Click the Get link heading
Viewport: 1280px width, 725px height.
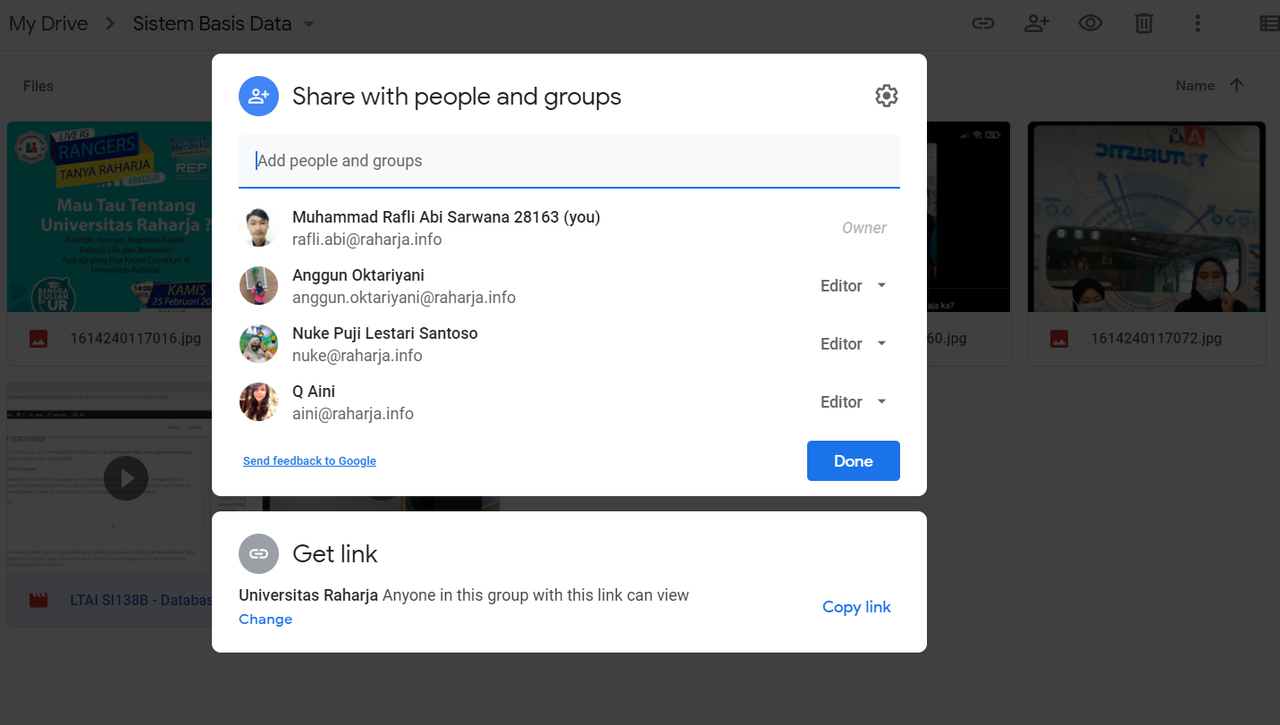coord(335,553)
